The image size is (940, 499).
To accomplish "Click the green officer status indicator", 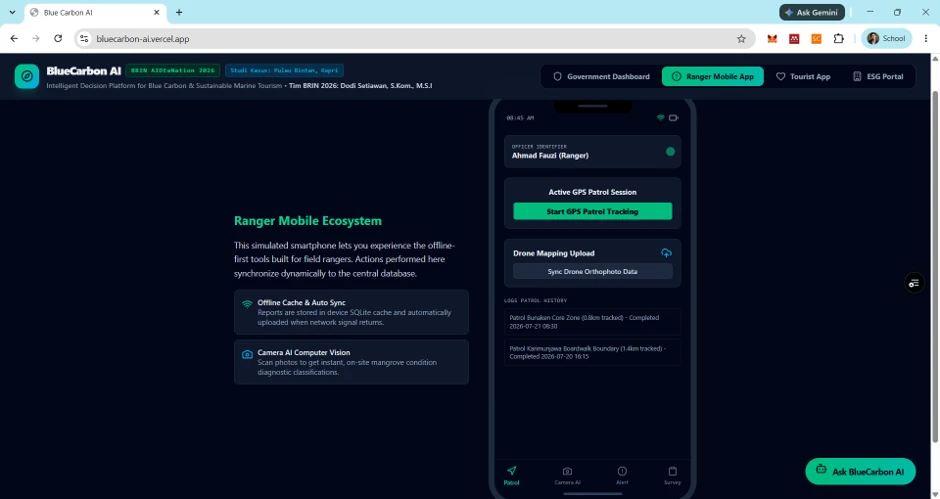I will click(x=670, y=152).
